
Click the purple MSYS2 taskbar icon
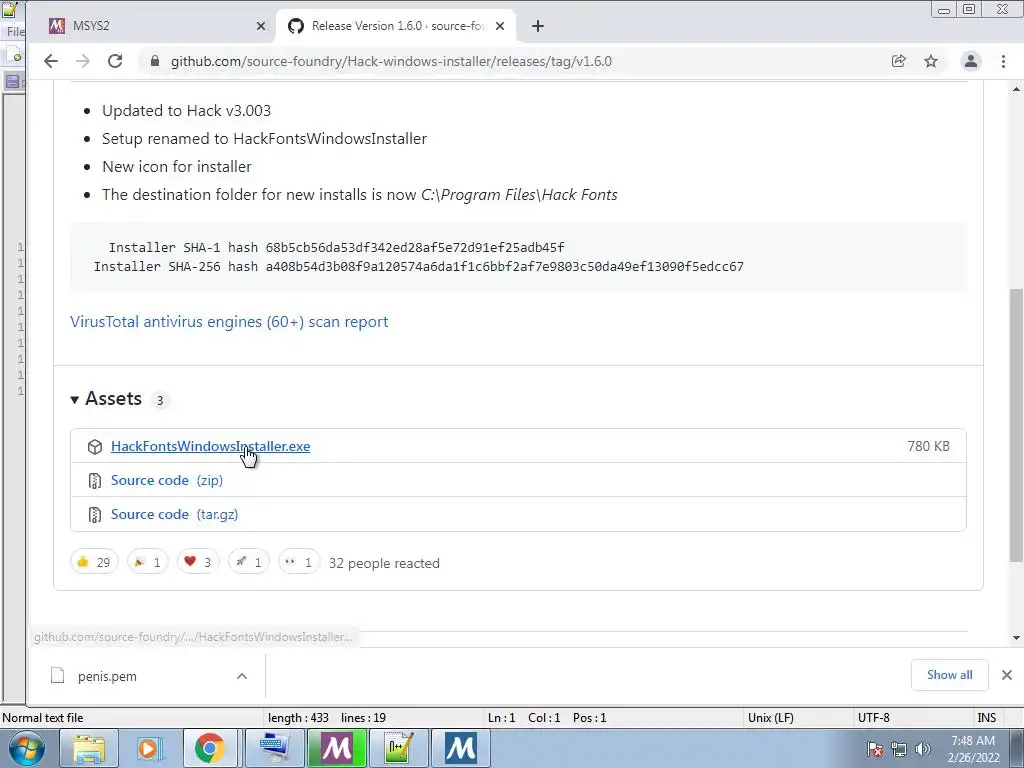336,748
